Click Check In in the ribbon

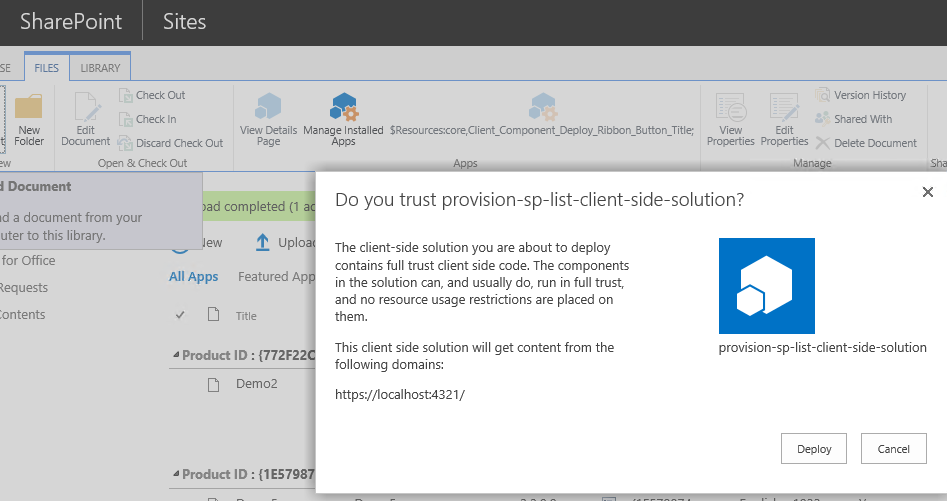pos(148,120)
